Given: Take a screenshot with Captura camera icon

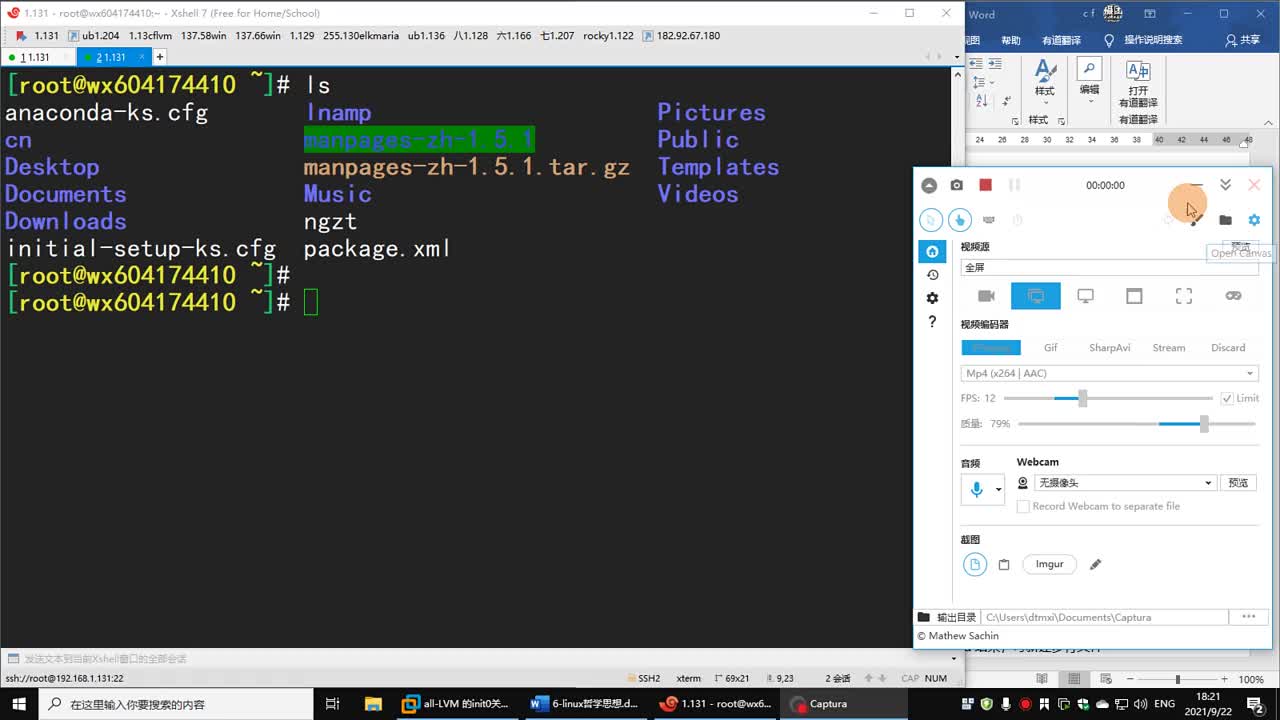Looking at the screenshot, I should click(957, 185).
